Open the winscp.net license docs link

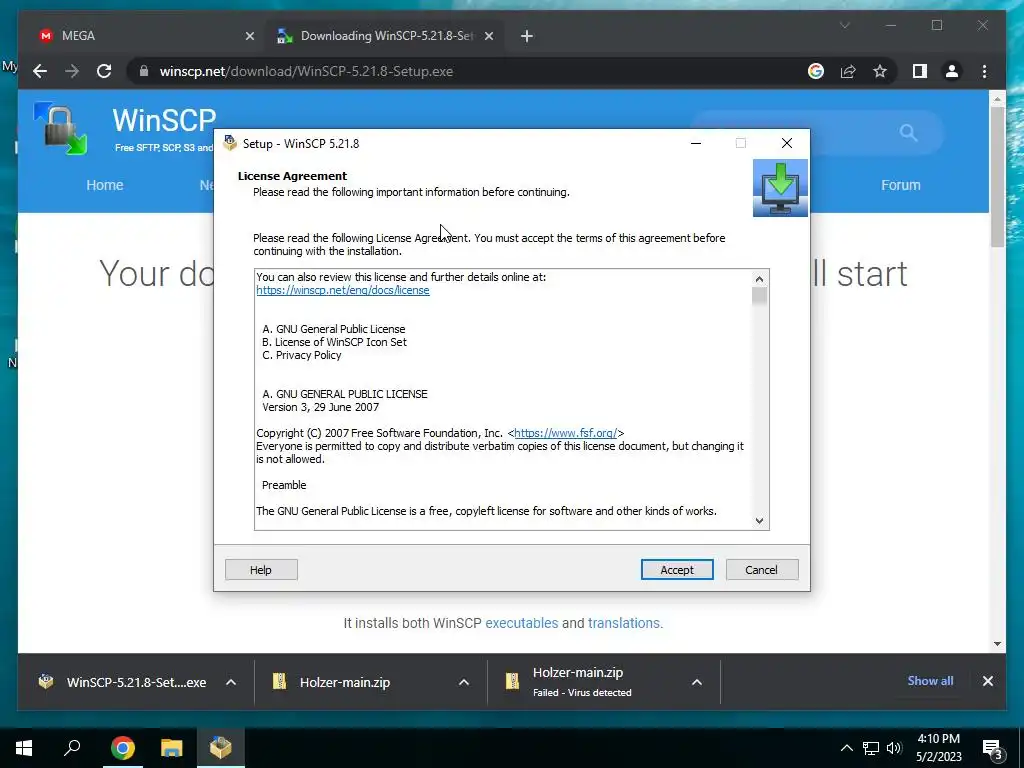pos(343,290)
